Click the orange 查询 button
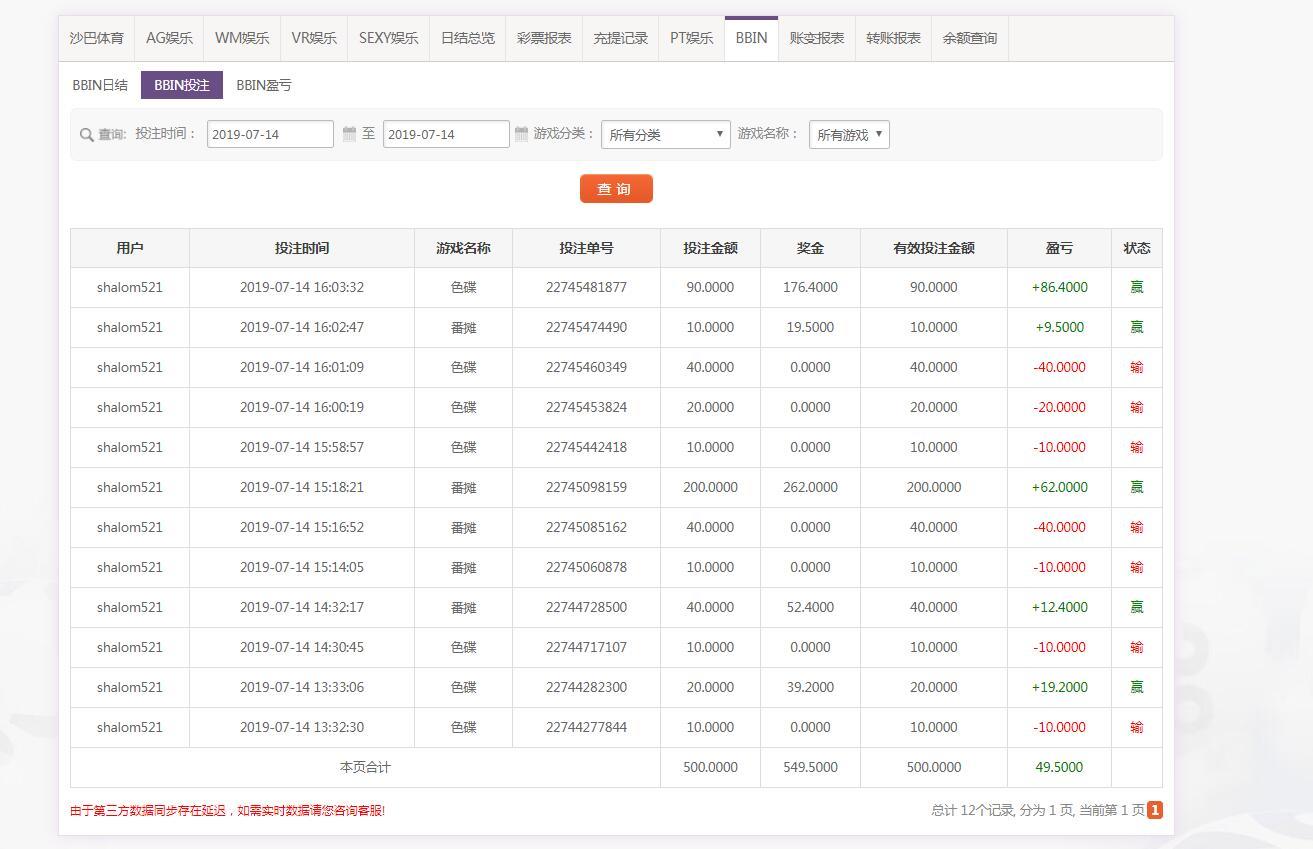 [x=616, y=189]
